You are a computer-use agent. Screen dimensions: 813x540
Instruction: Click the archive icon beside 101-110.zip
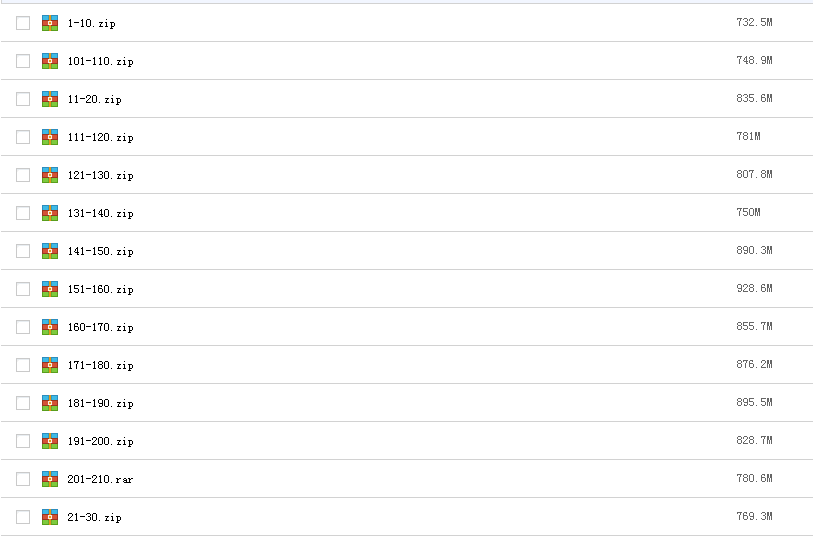pos(50,61)
